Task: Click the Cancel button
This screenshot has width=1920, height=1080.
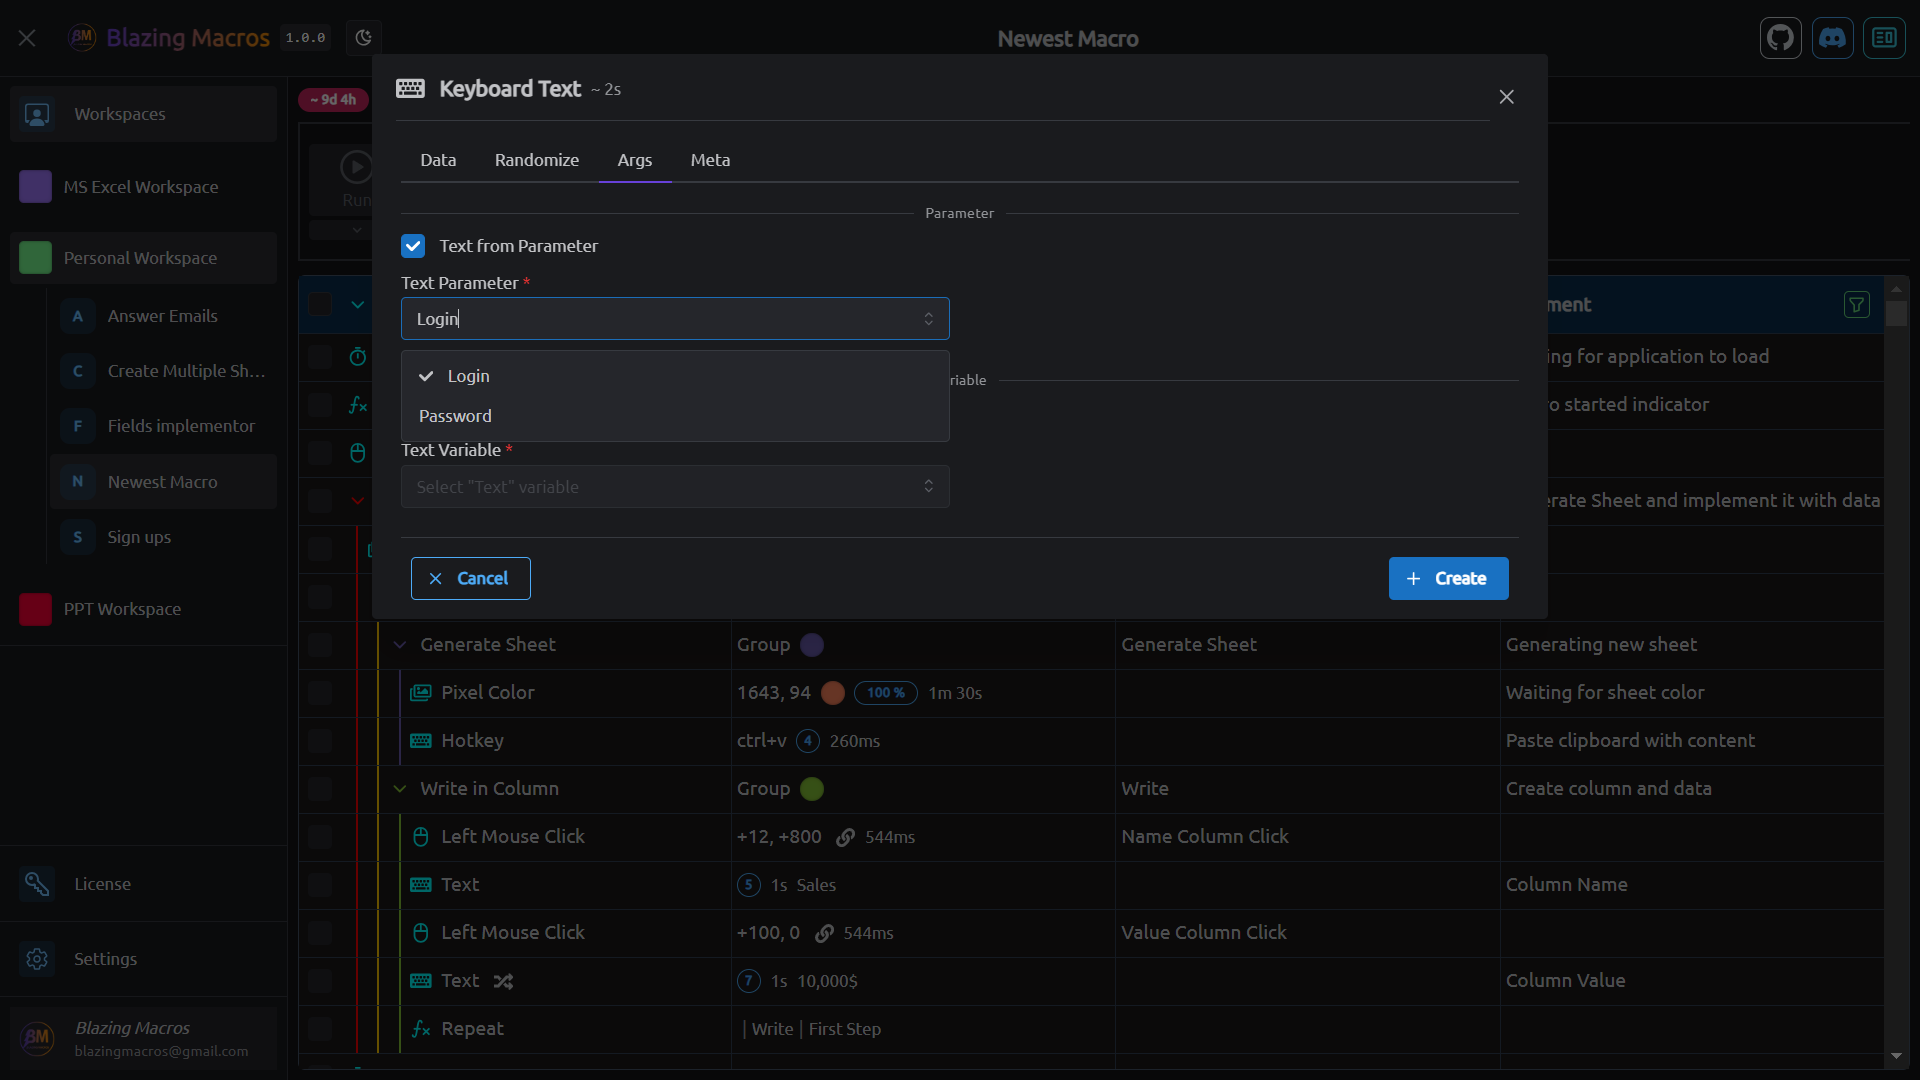Action: [x=471, y=579]
